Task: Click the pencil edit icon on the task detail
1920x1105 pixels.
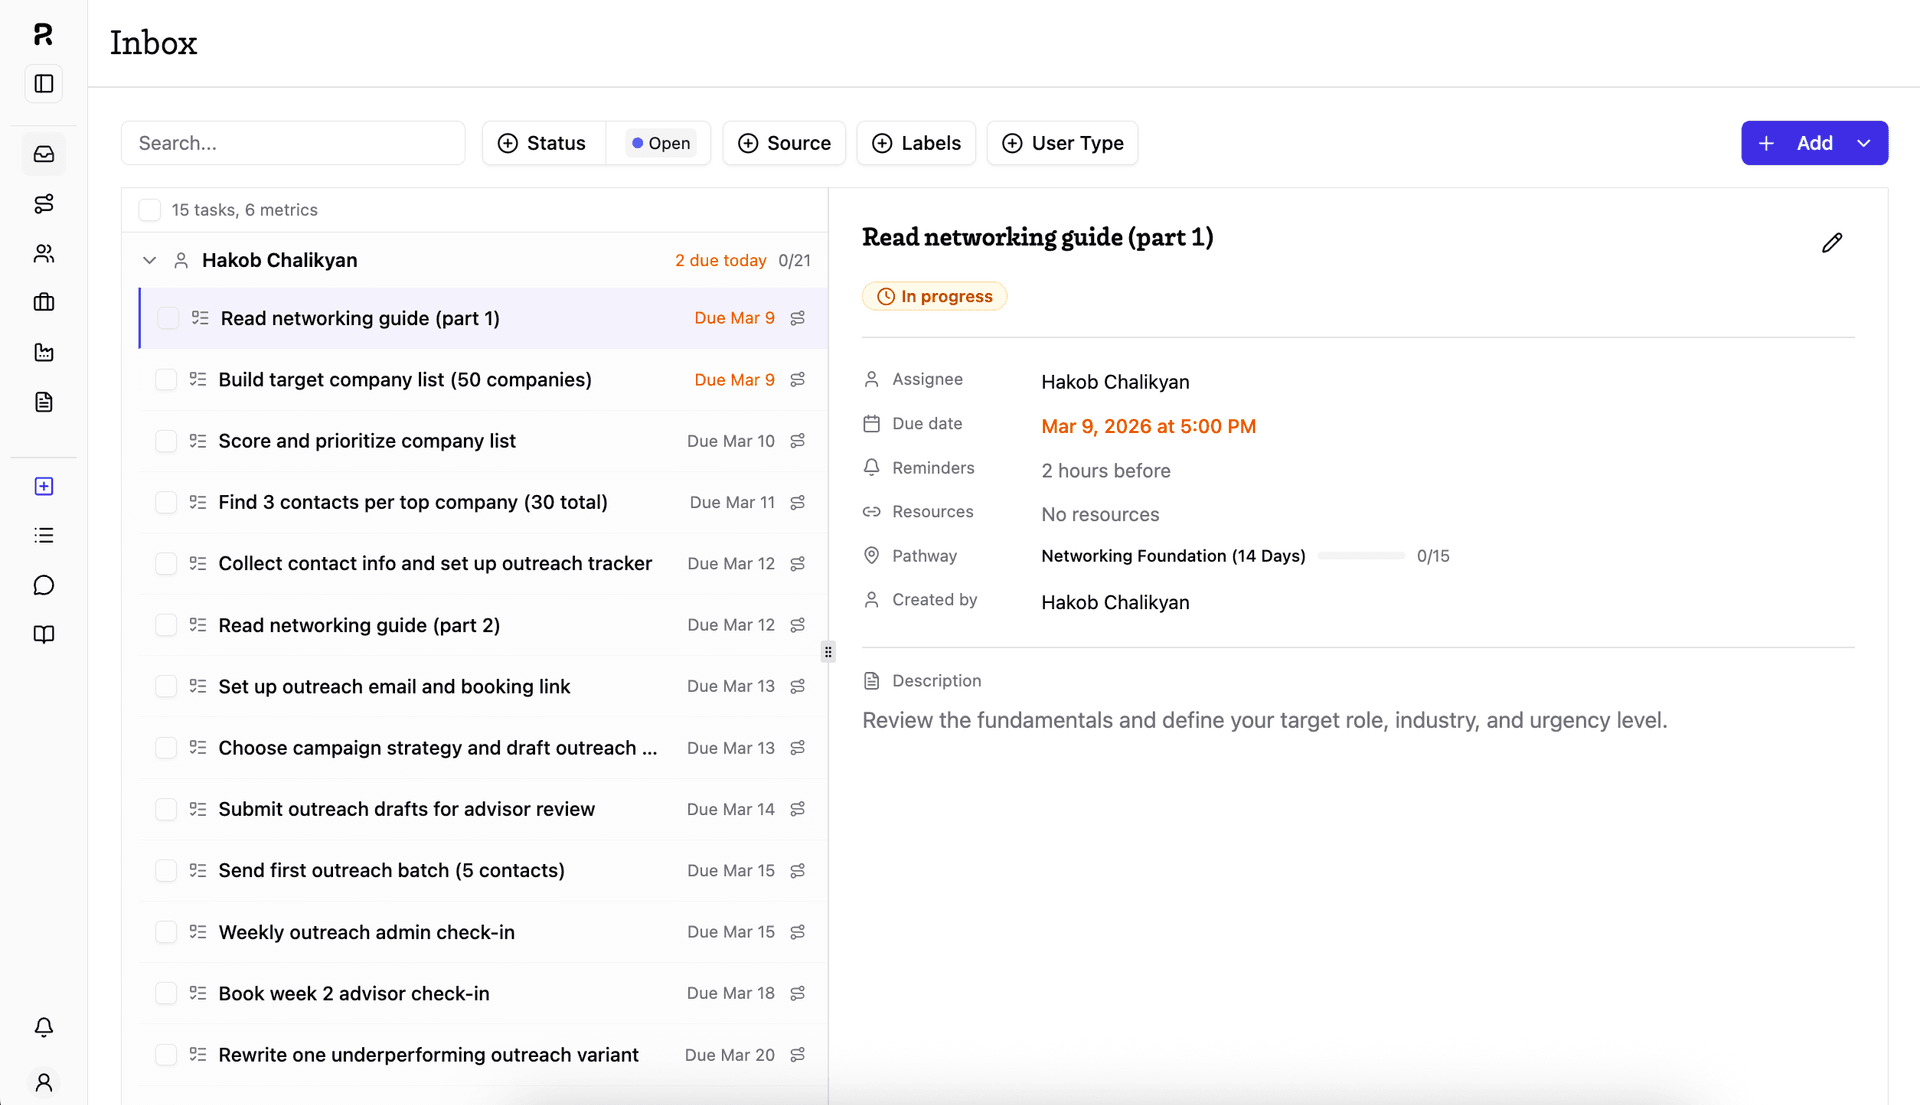Action: pos(1832,242)
